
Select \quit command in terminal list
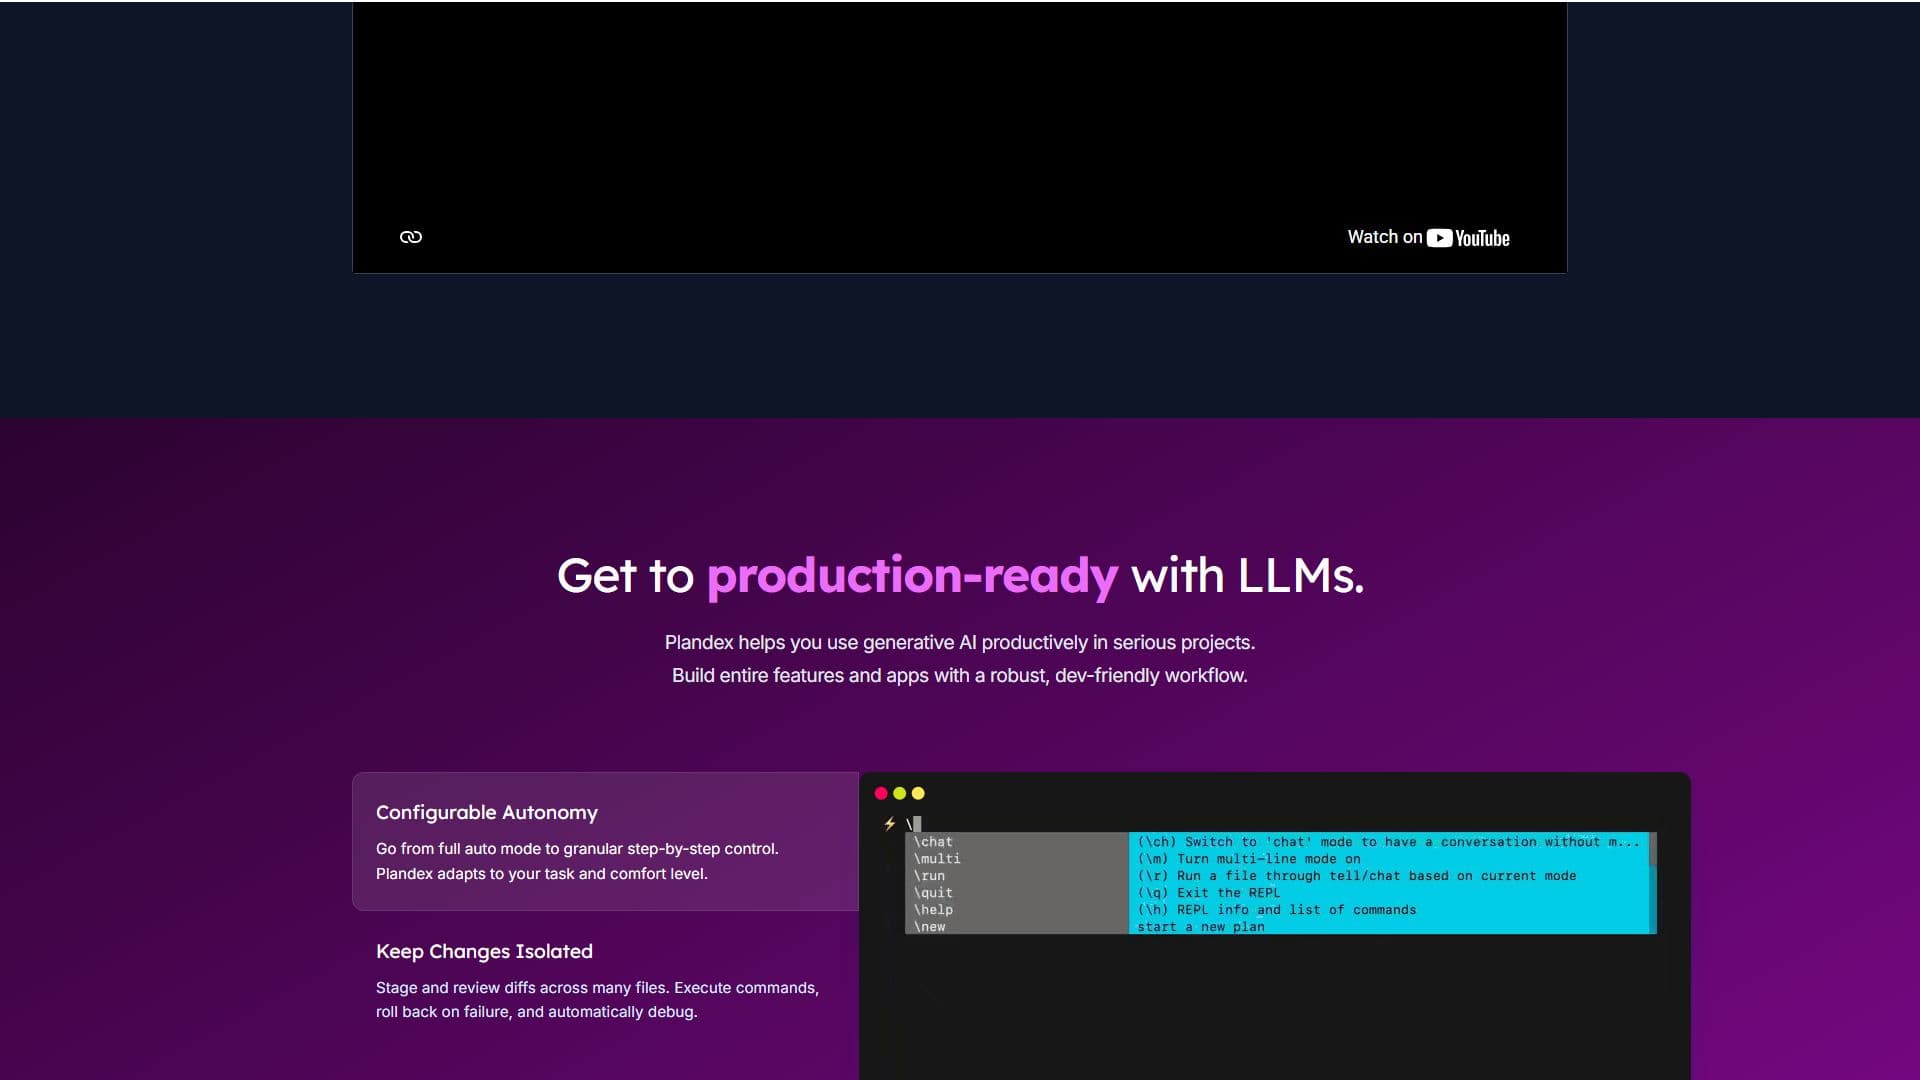tap(933, 893)
